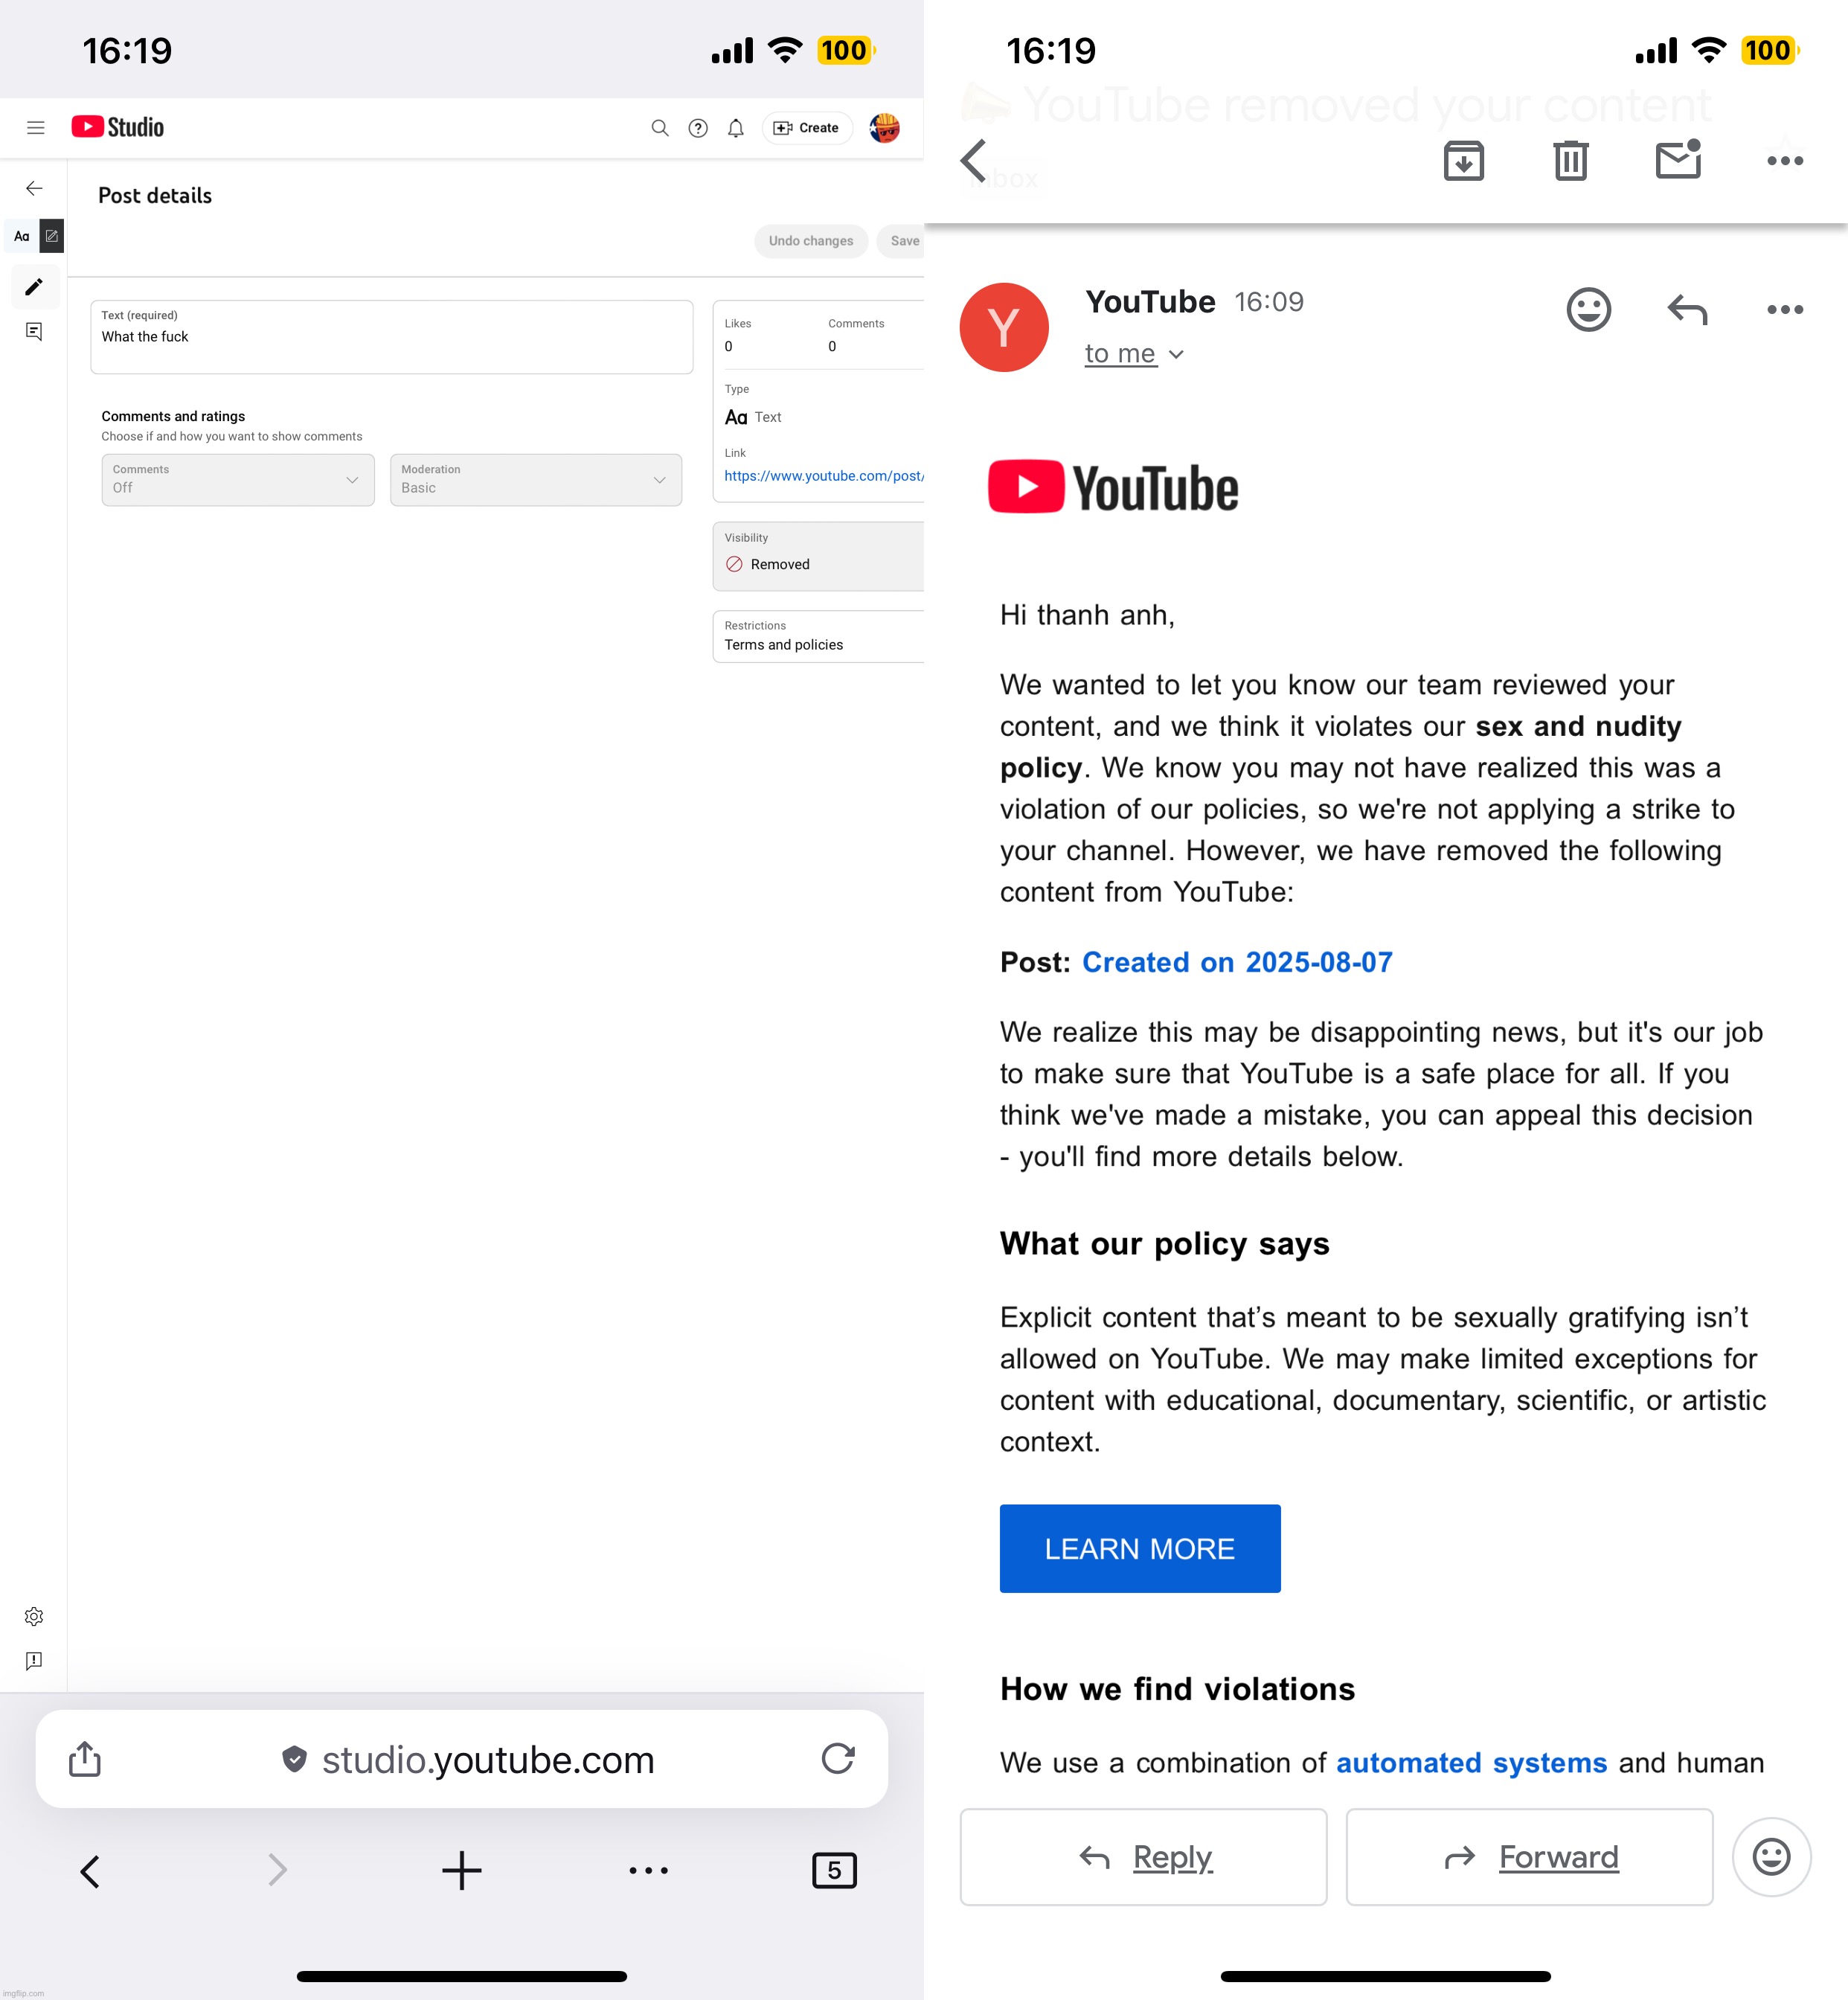Expand the Moderation Basic dropdown
The height and width of the screenshot is (2000, 1848).
(x=536, y=480)
